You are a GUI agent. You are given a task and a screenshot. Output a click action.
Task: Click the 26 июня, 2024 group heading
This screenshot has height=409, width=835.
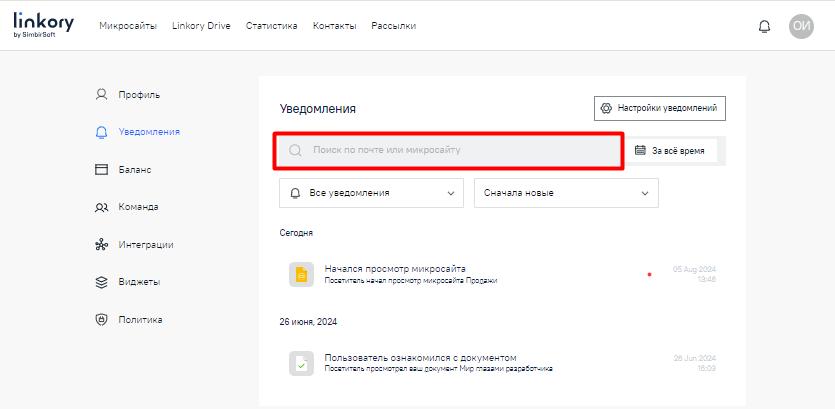(x=308, y=322)
